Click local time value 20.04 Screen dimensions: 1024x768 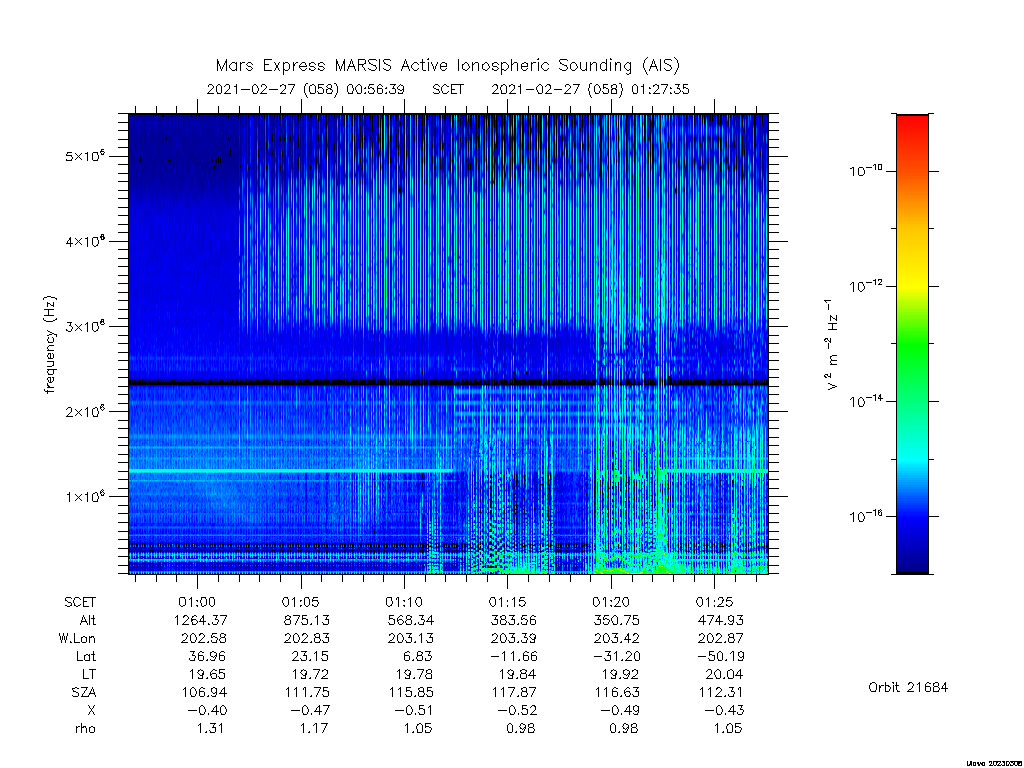tap(724, 674)
